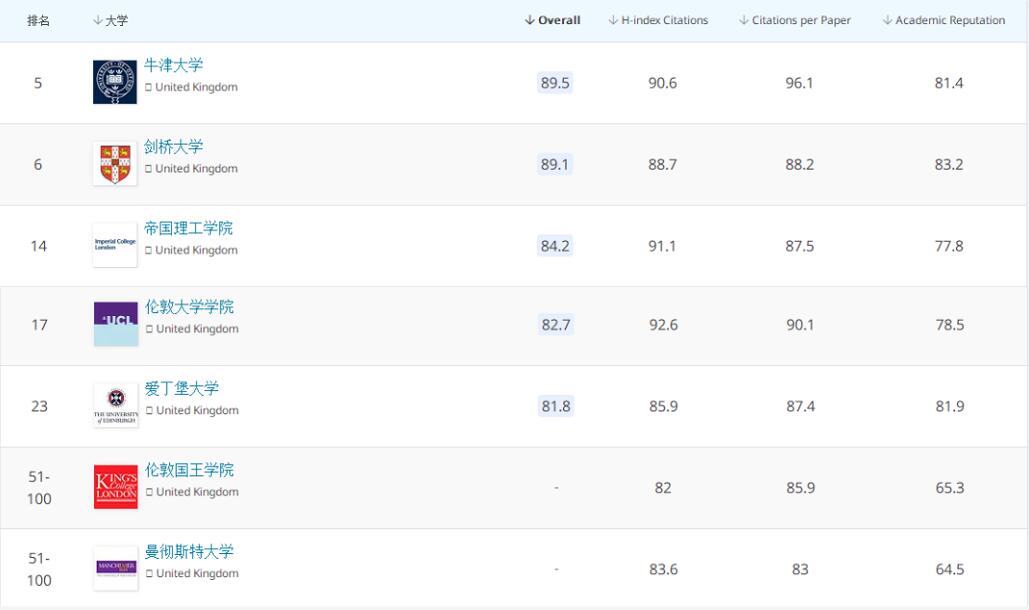
Task: Sort by Citations per Paper column
Action: [797, 21]
